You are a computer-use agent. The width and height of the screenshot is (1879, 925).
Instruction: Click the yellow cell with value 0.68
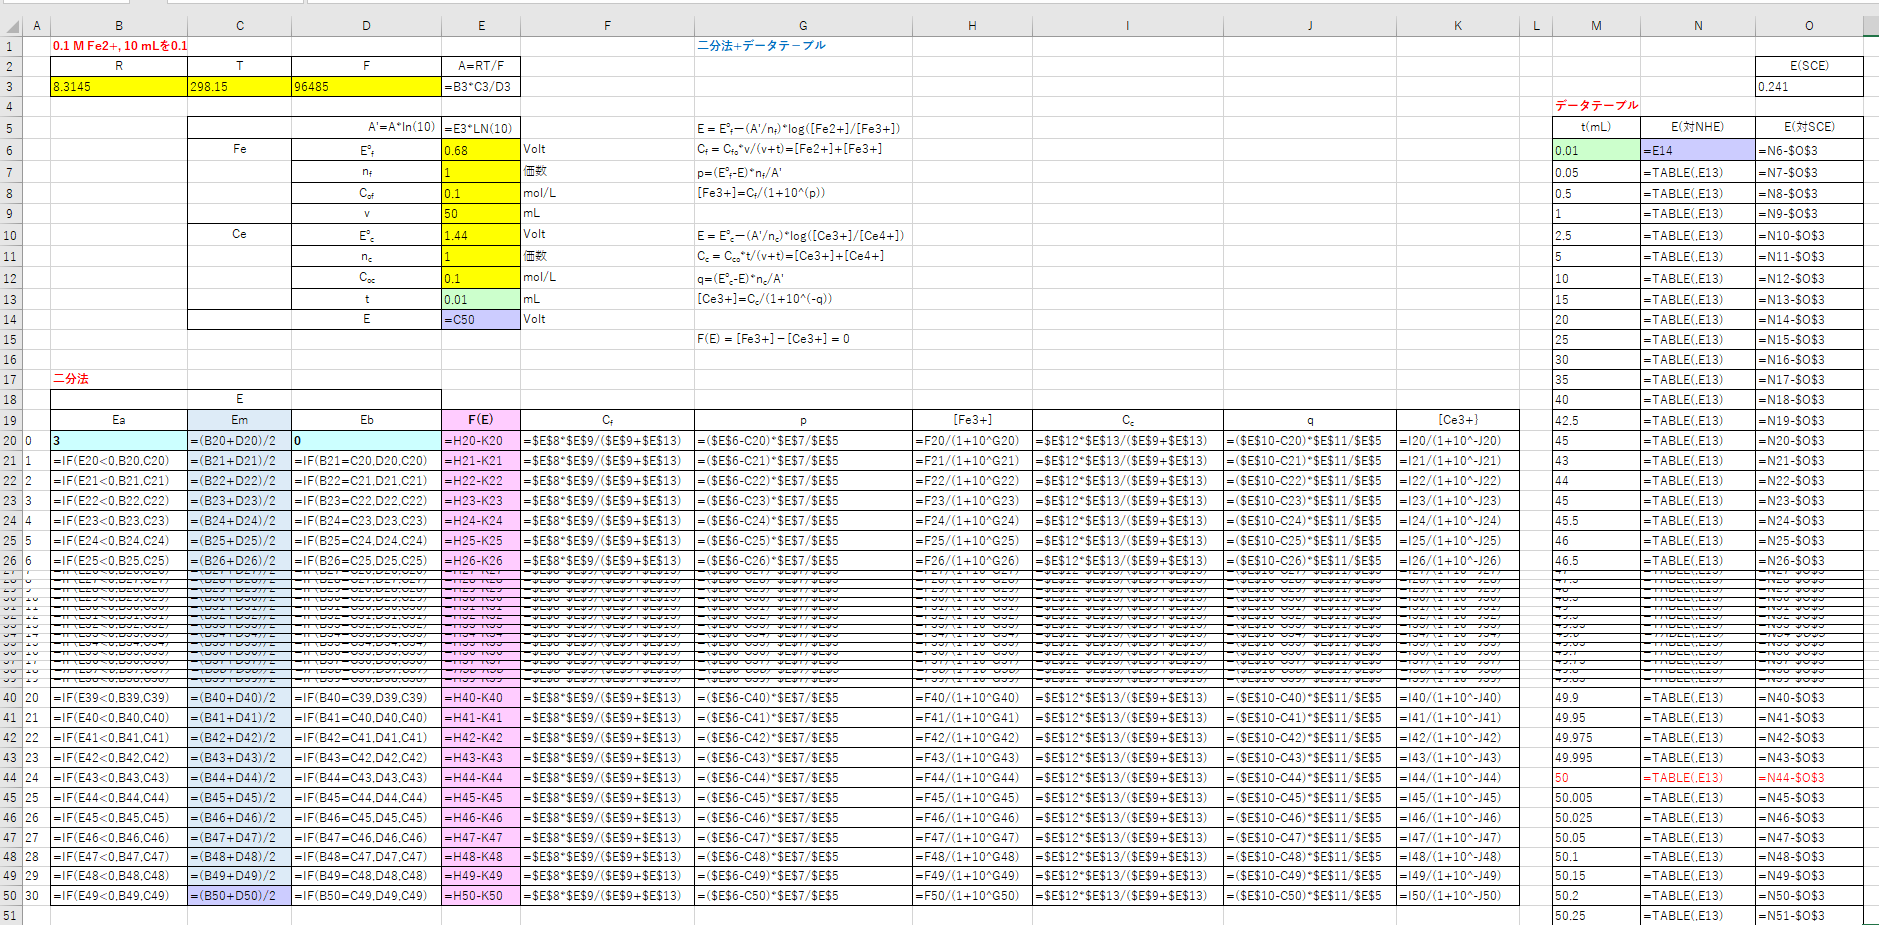point(481,150)
